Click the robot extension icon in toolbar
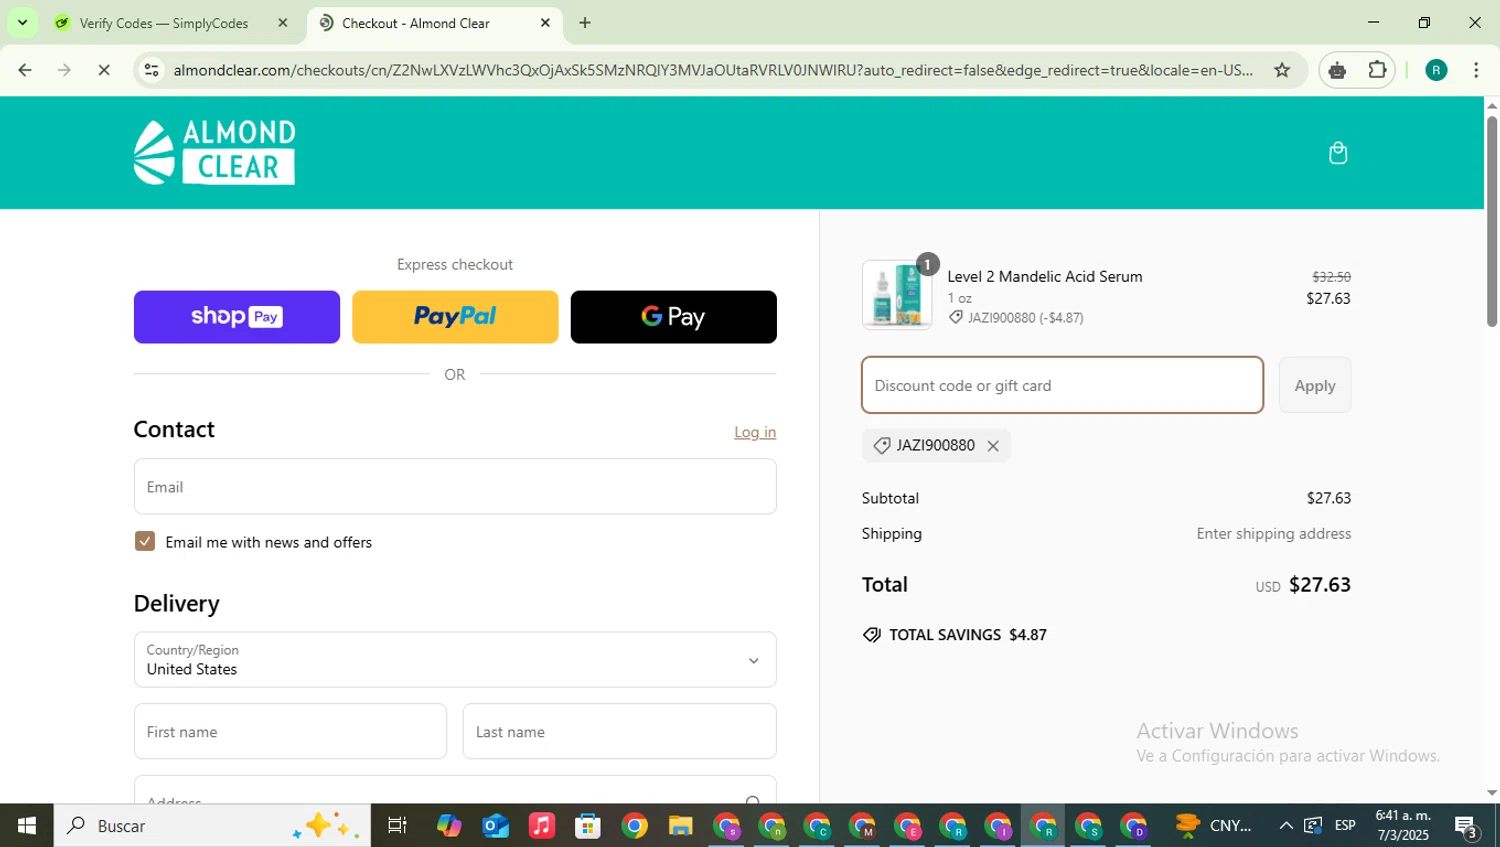 (1338, 70)
